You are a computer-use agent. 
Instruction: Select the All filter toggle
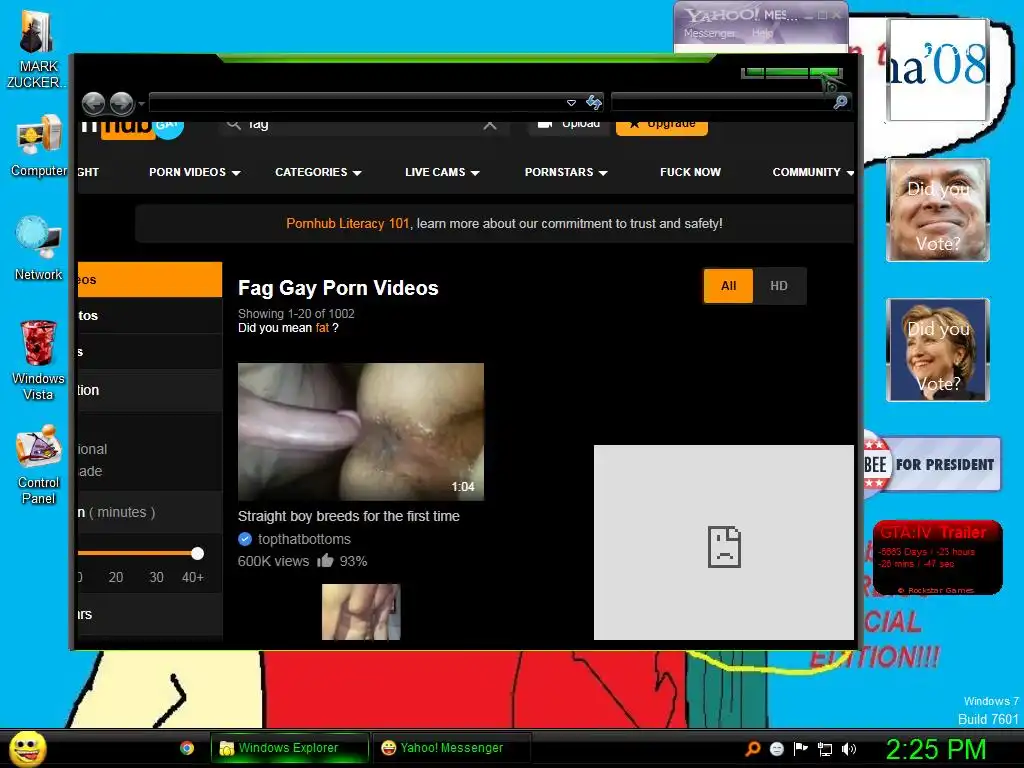coord(728,286)
